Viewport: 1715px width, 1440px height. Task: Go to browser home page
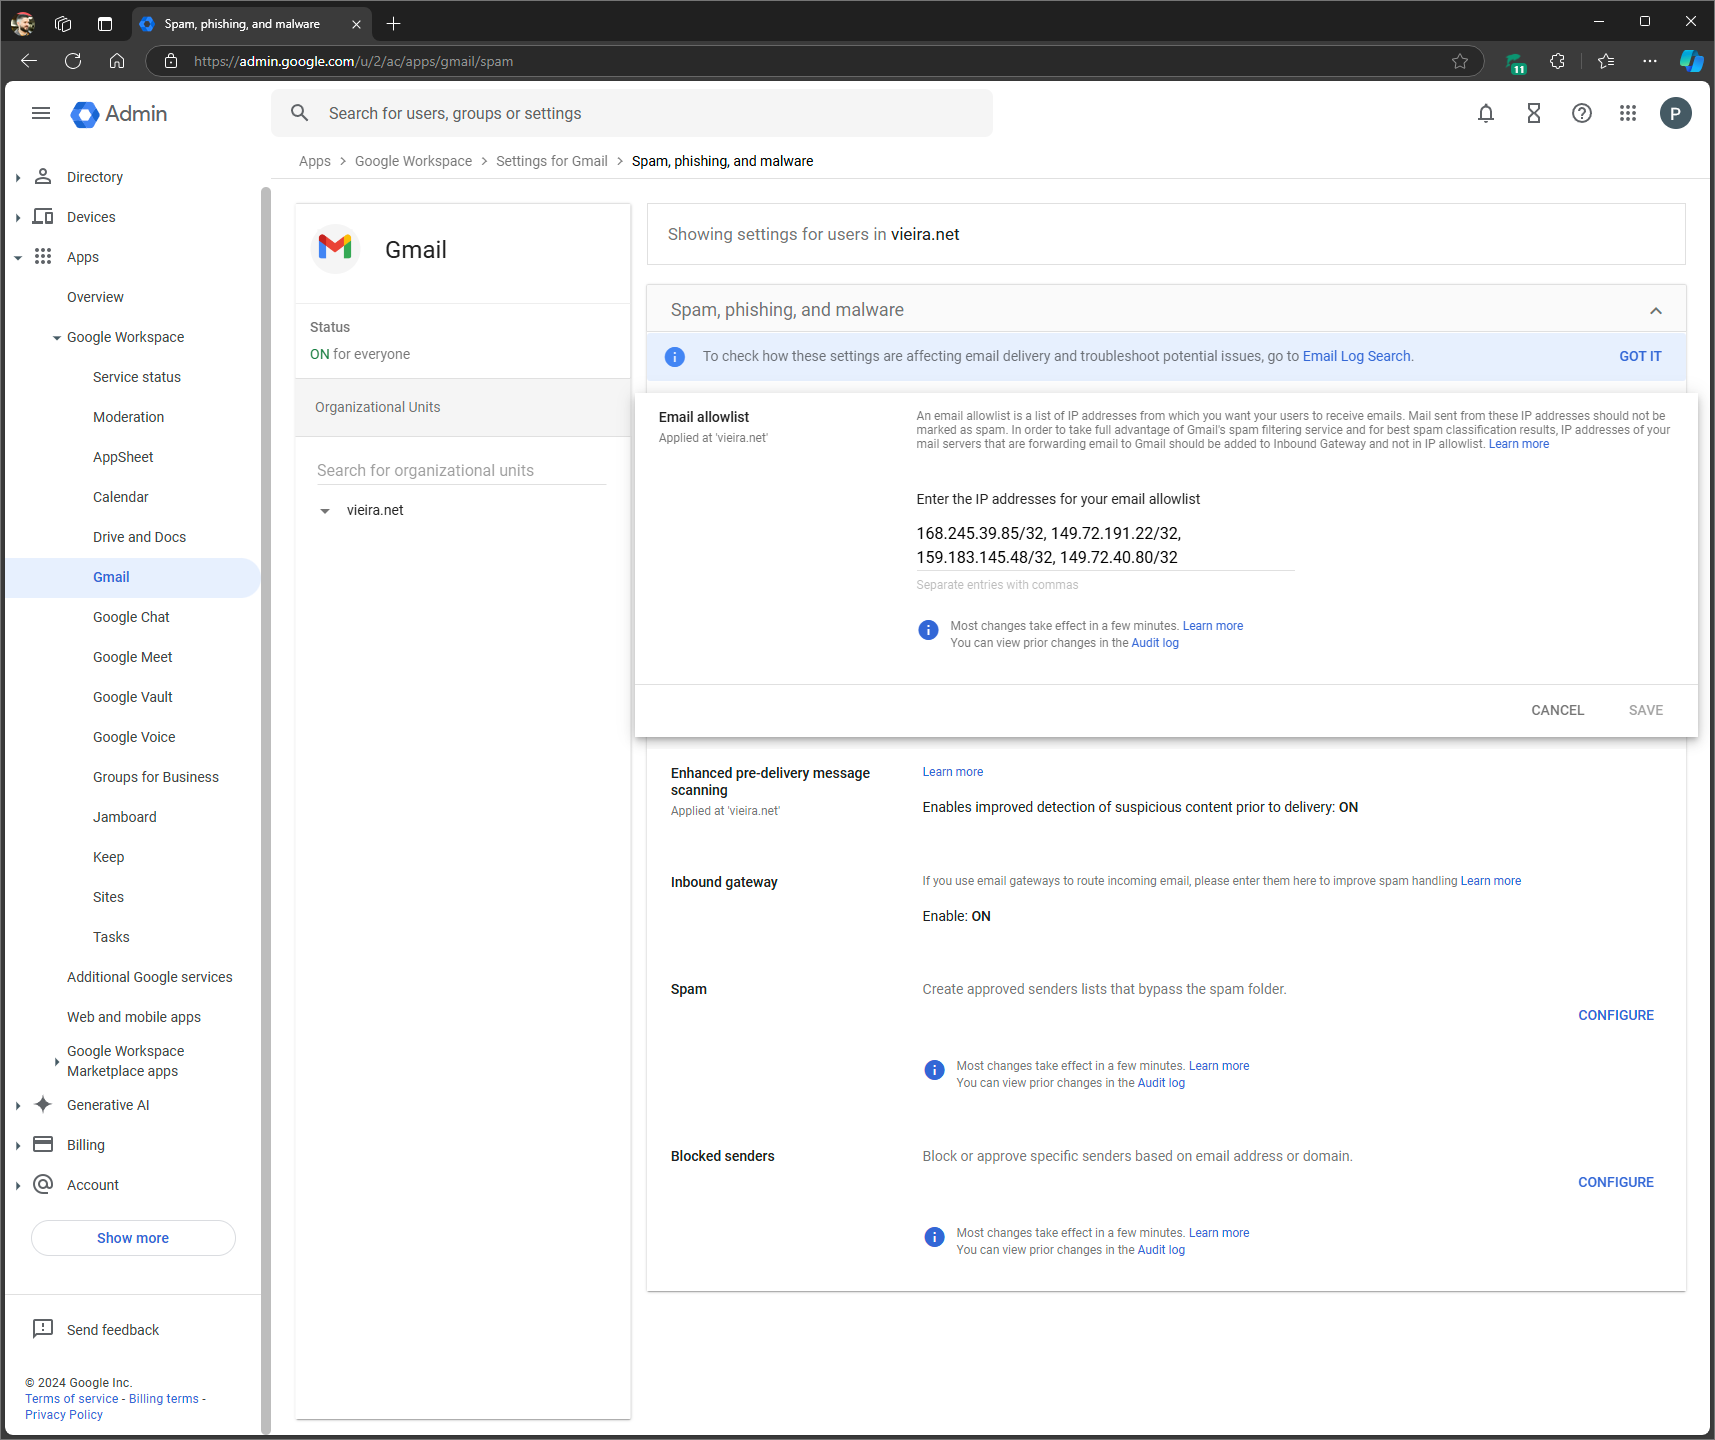tap(117, 61)
